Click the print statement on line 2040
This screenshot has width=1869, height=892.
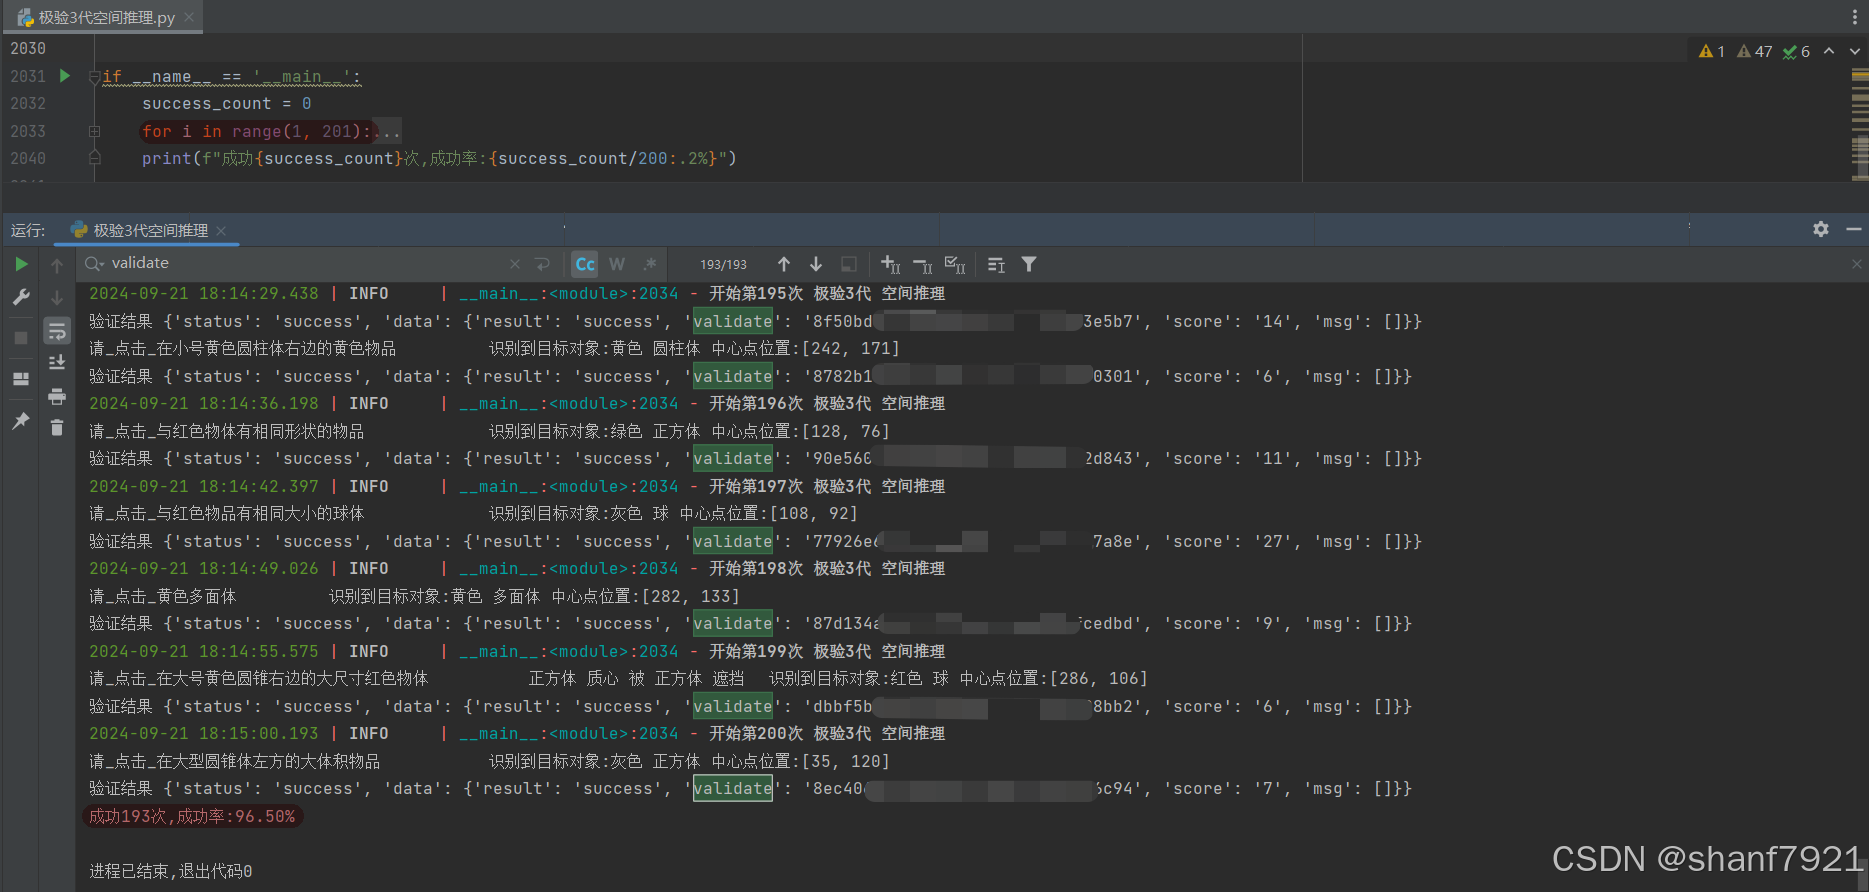(x=439, y=158)
